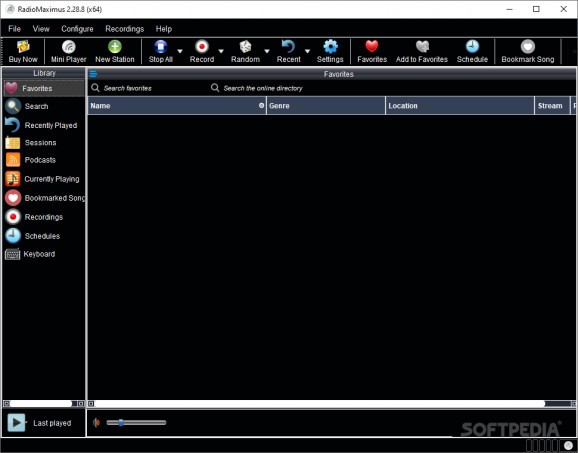Click the speaker mute icon
This screenshot has width=578, height=453.
coord(97,422)
